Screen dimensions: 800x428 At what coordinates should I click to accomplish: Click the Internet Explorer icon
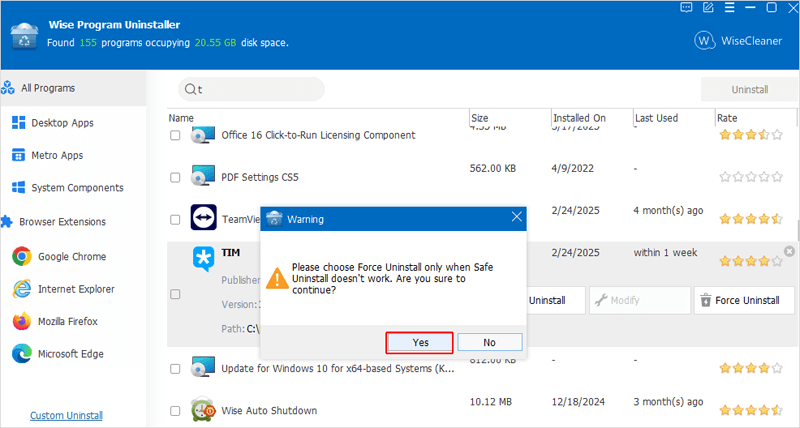click(21, 289)
